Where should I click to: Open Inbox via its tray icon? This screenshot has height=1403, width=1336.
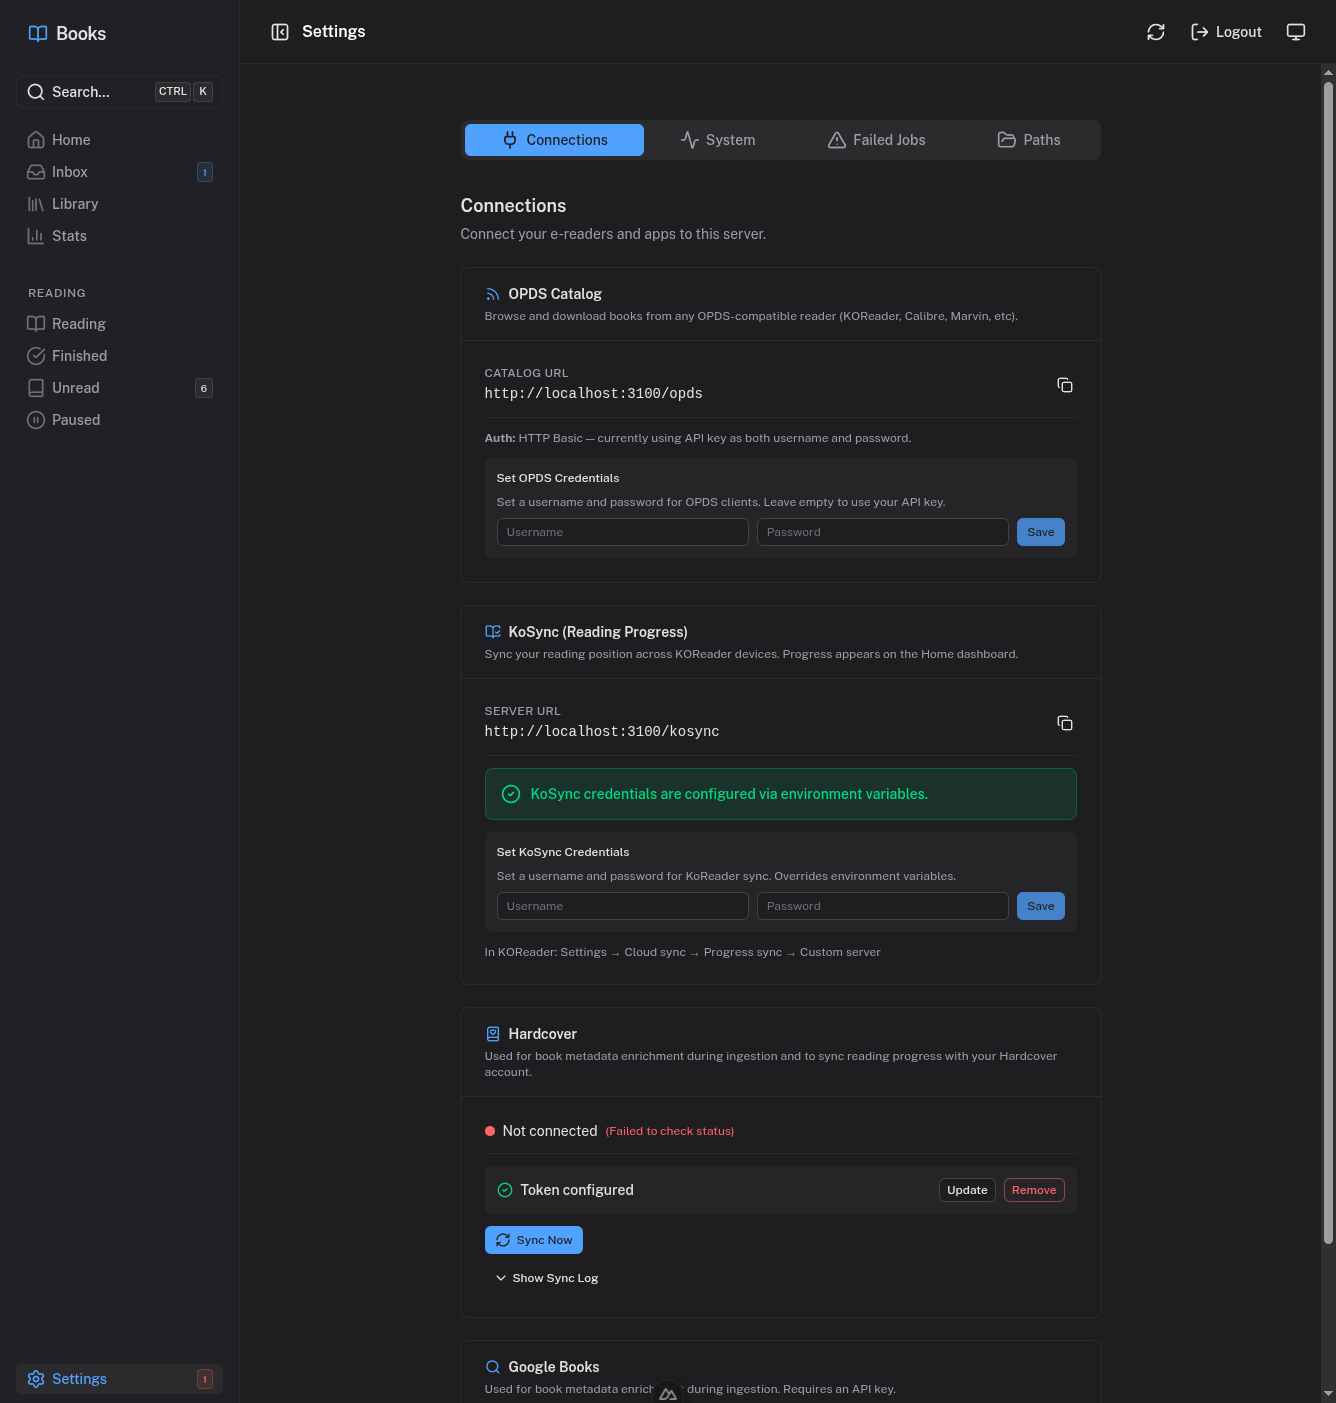point(36,172)
